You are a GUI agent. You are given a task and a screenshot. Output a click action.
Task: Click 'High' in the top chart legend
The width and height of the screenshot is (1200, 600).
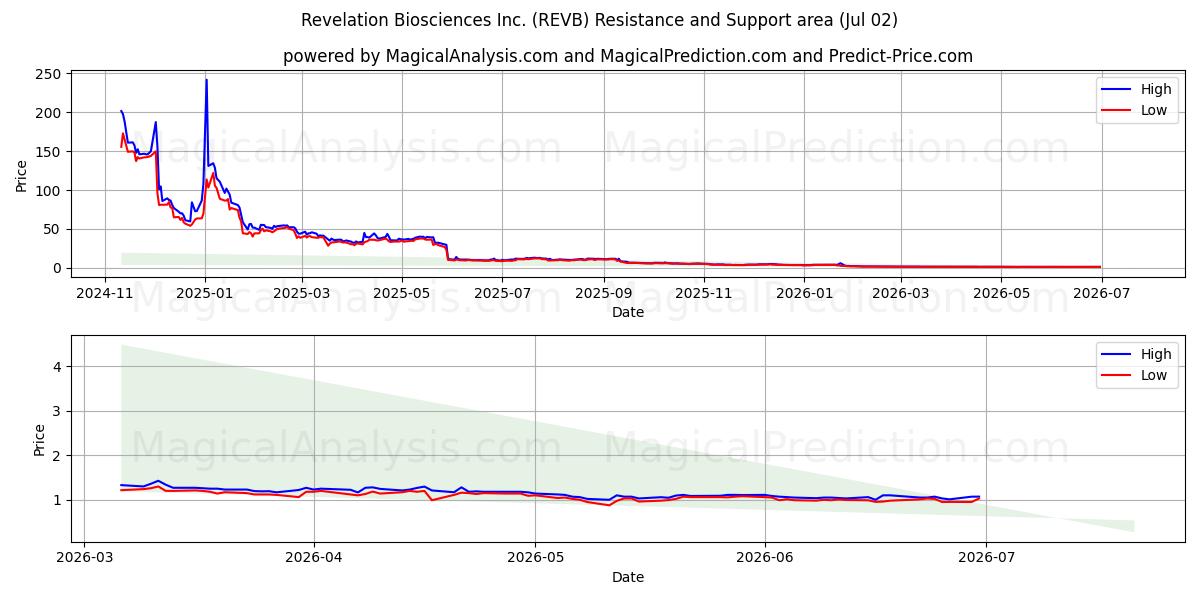coord(1155,89)
